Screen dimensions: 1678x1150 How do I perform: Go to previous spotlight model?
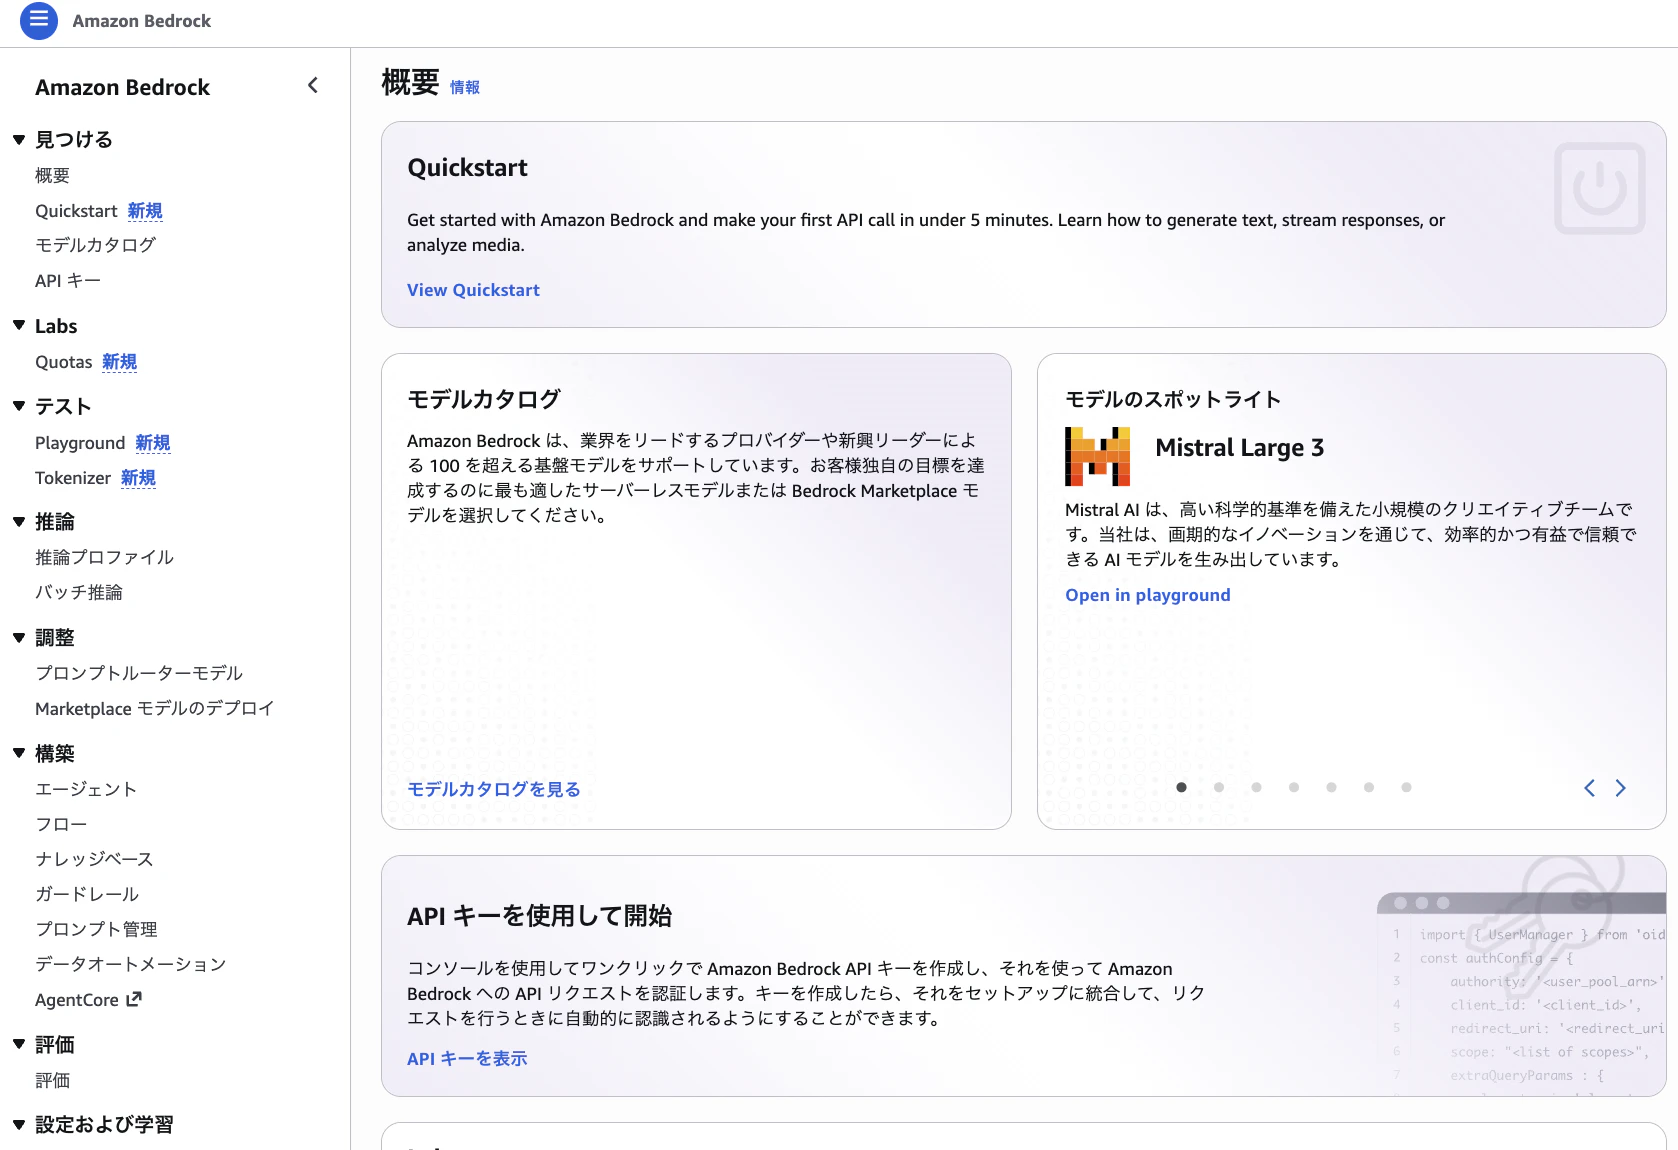tap(1589, 788)
